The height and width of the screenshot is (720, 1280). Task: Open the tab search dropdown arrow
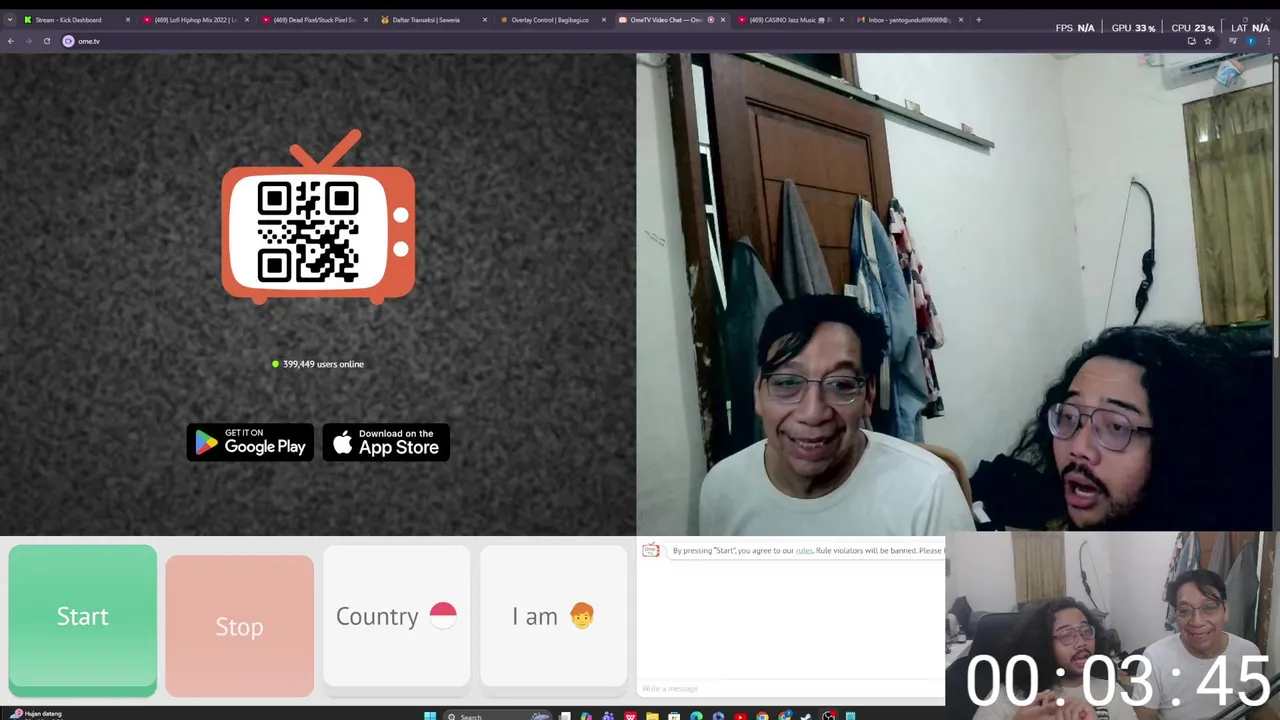(10, 20)
